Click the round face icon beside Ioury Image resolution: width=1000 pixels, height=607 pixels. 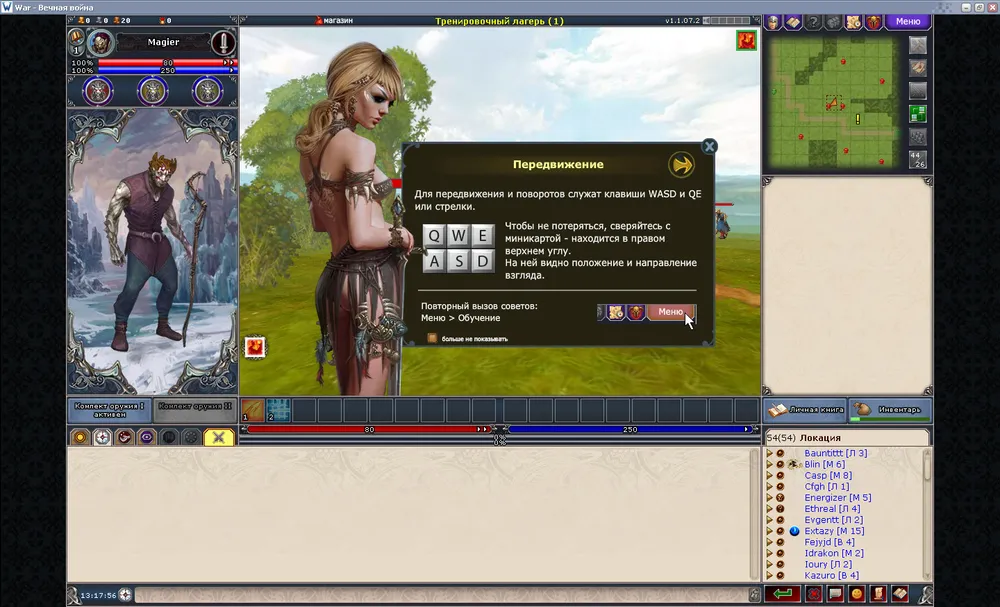780,564
